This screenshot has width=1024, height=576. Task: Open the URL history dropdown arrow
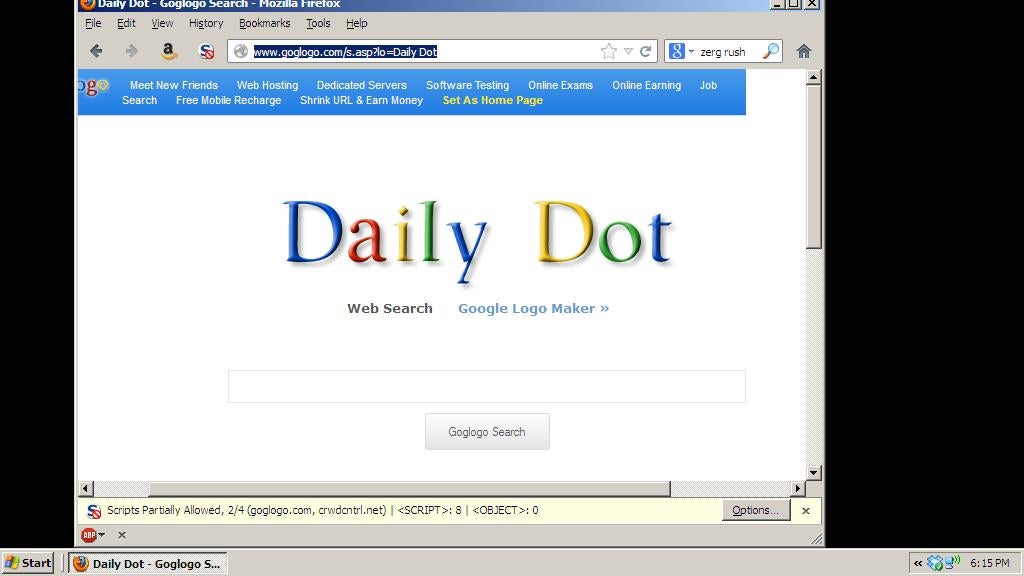(x=628, y=52)
